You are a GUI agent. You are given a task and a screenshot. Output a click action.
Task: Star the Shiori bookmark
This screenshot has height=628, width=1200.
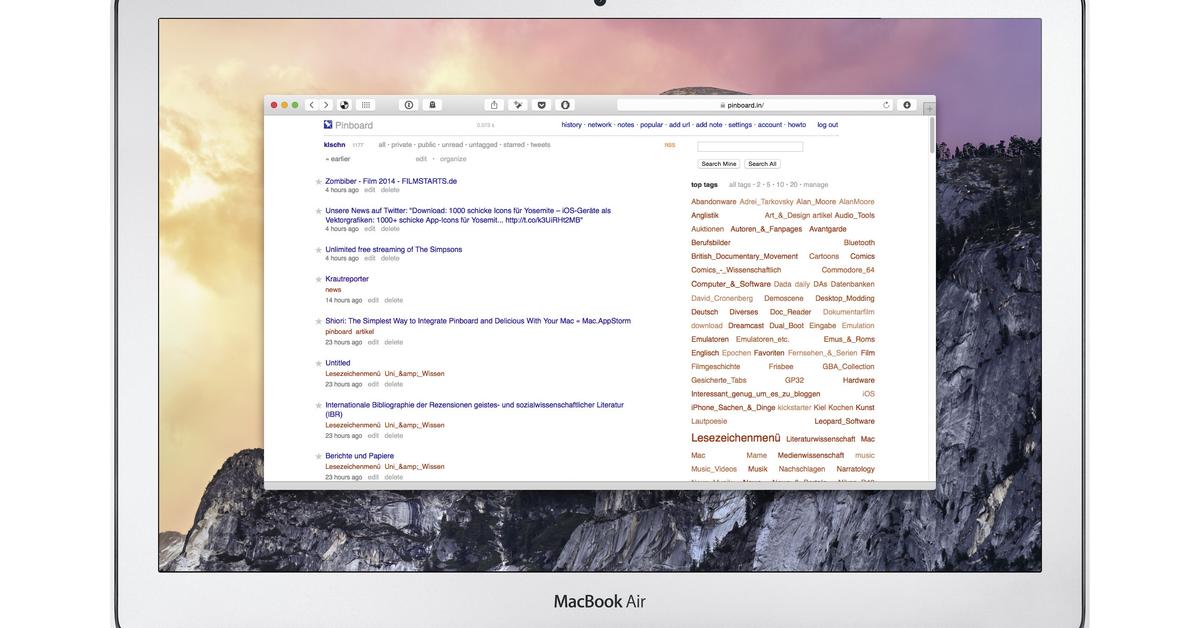click(x=319, y=321)
